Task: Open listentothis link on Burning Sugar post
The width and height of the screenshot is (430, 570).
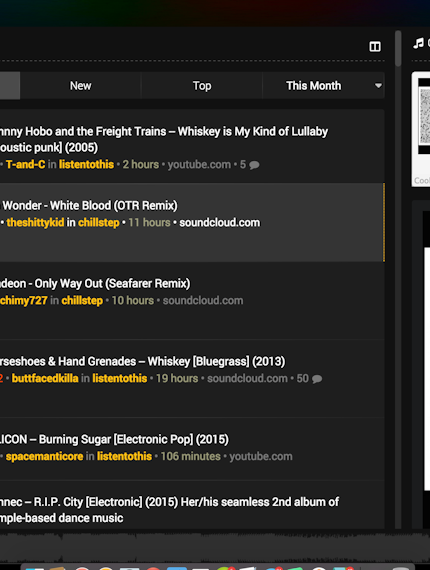Action: 124,456
